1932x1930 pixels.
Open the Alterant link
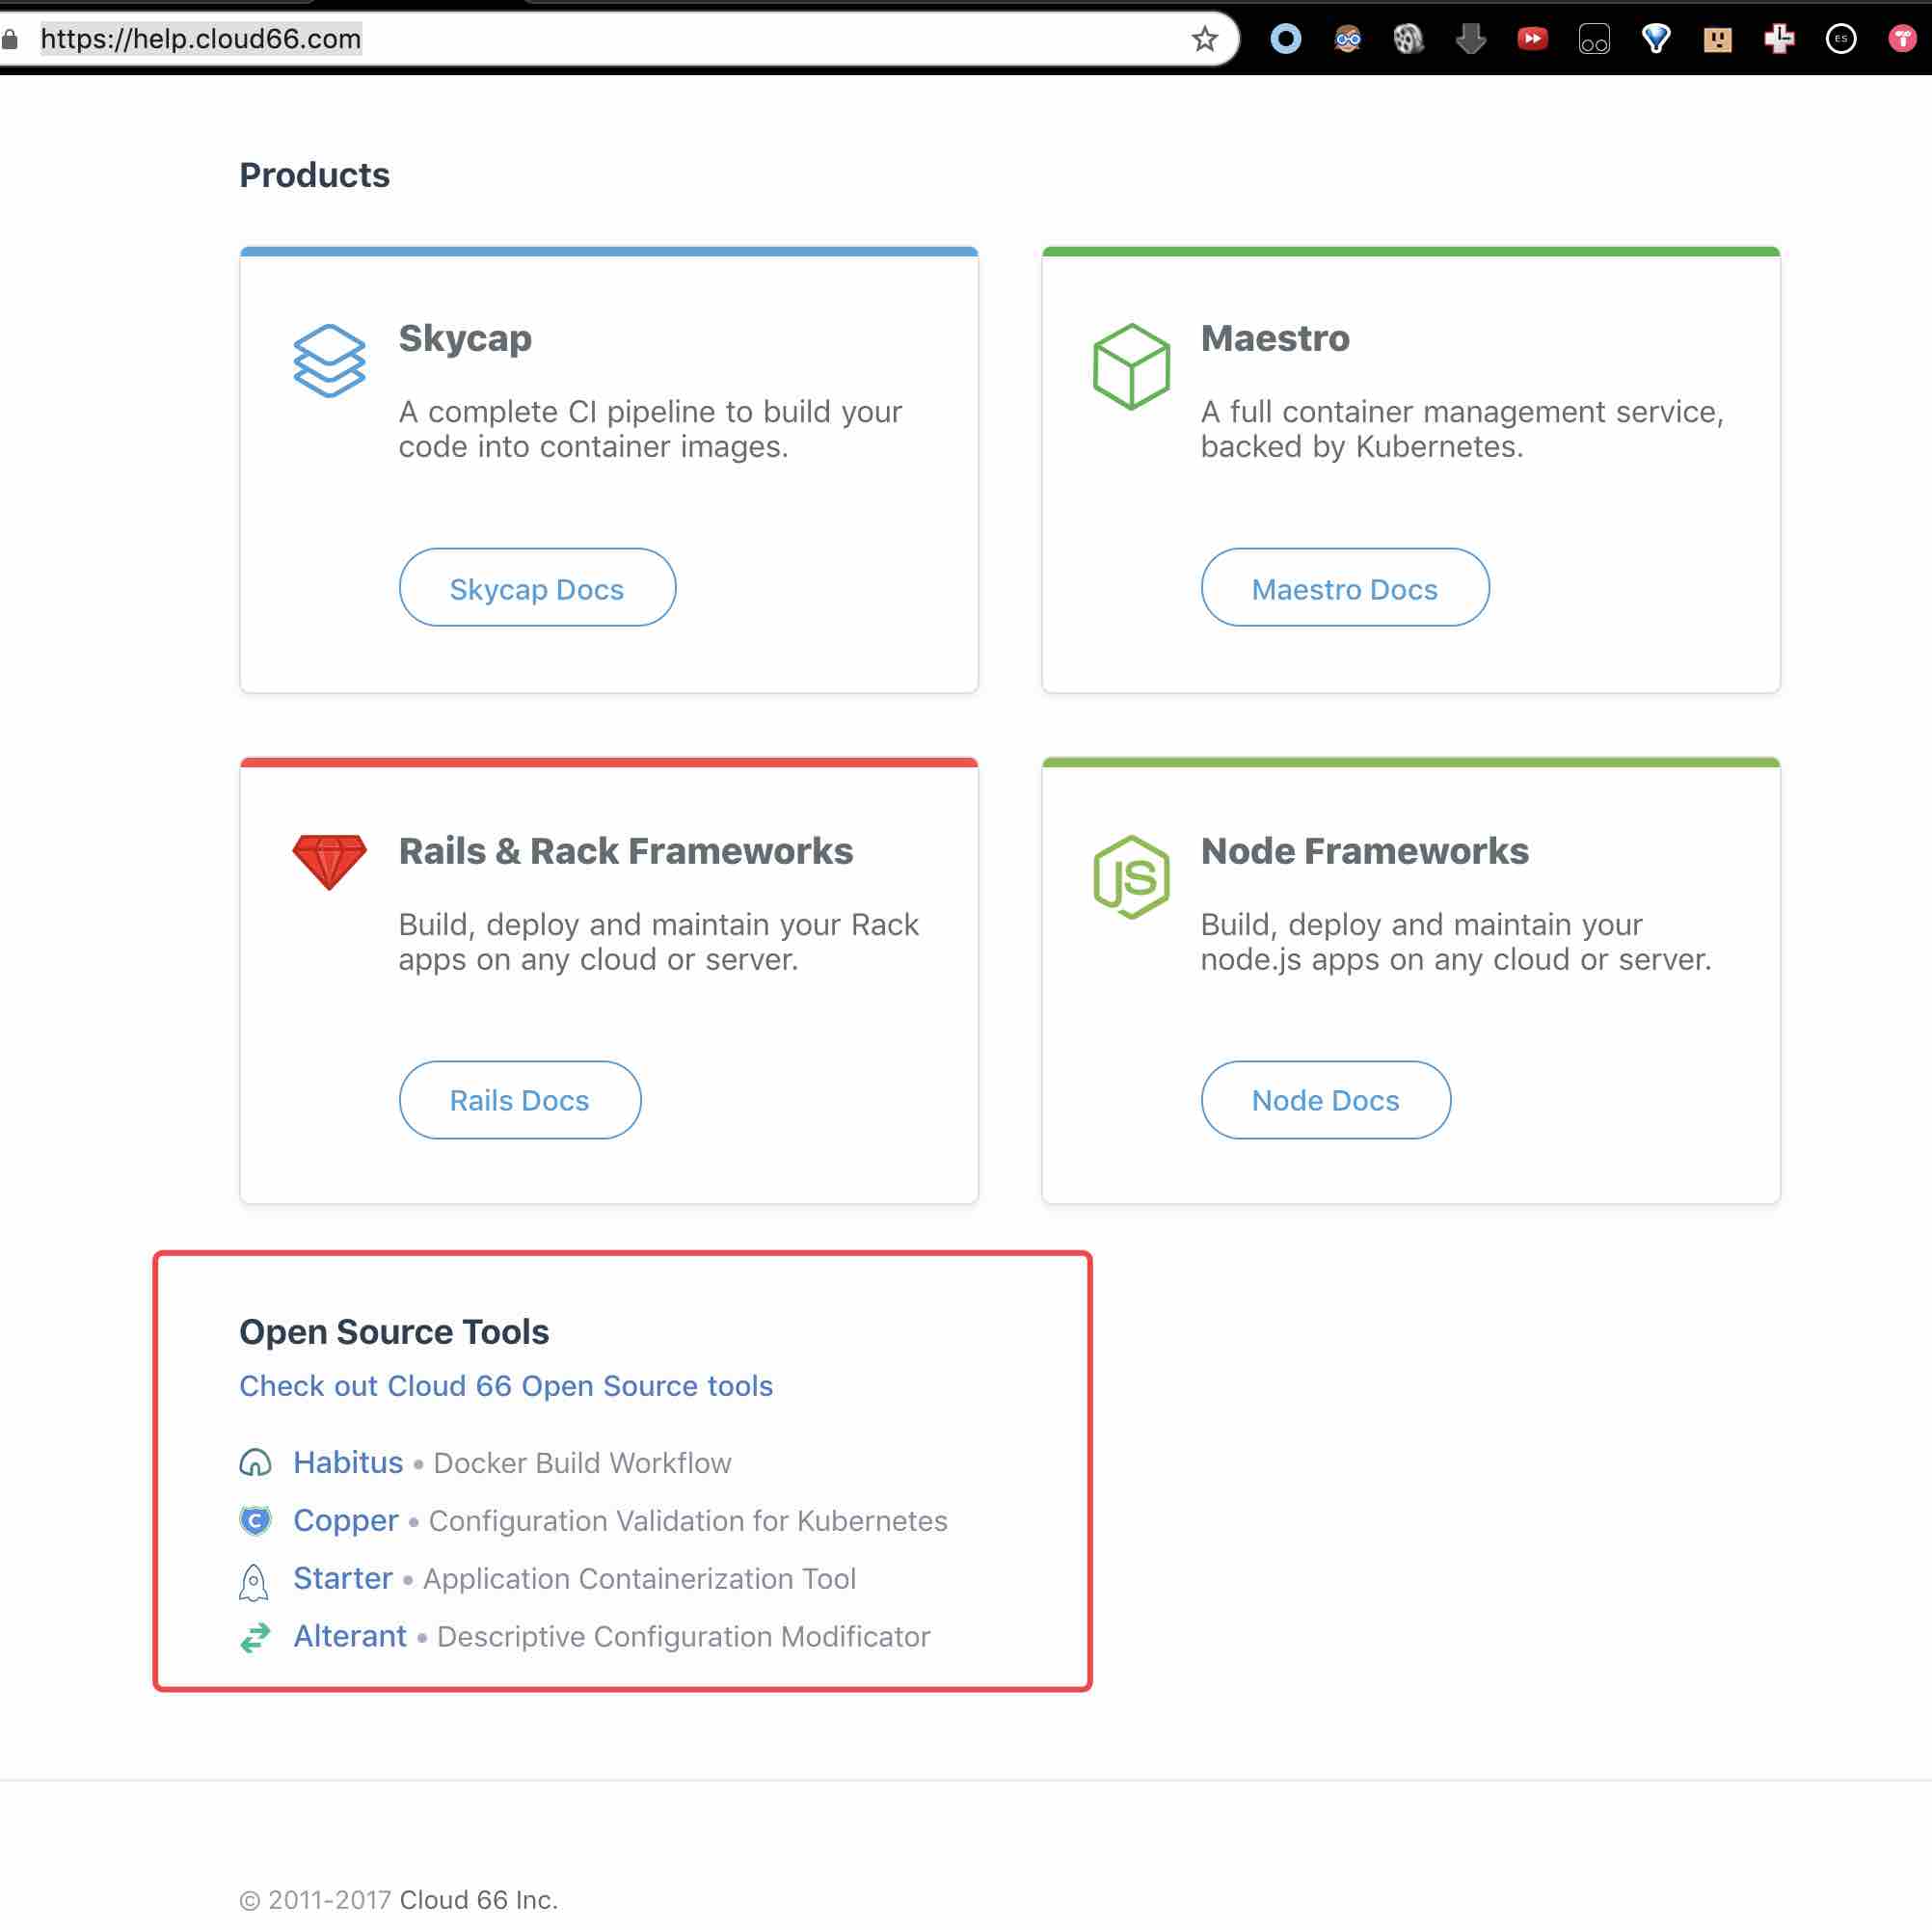[349, 1636]
